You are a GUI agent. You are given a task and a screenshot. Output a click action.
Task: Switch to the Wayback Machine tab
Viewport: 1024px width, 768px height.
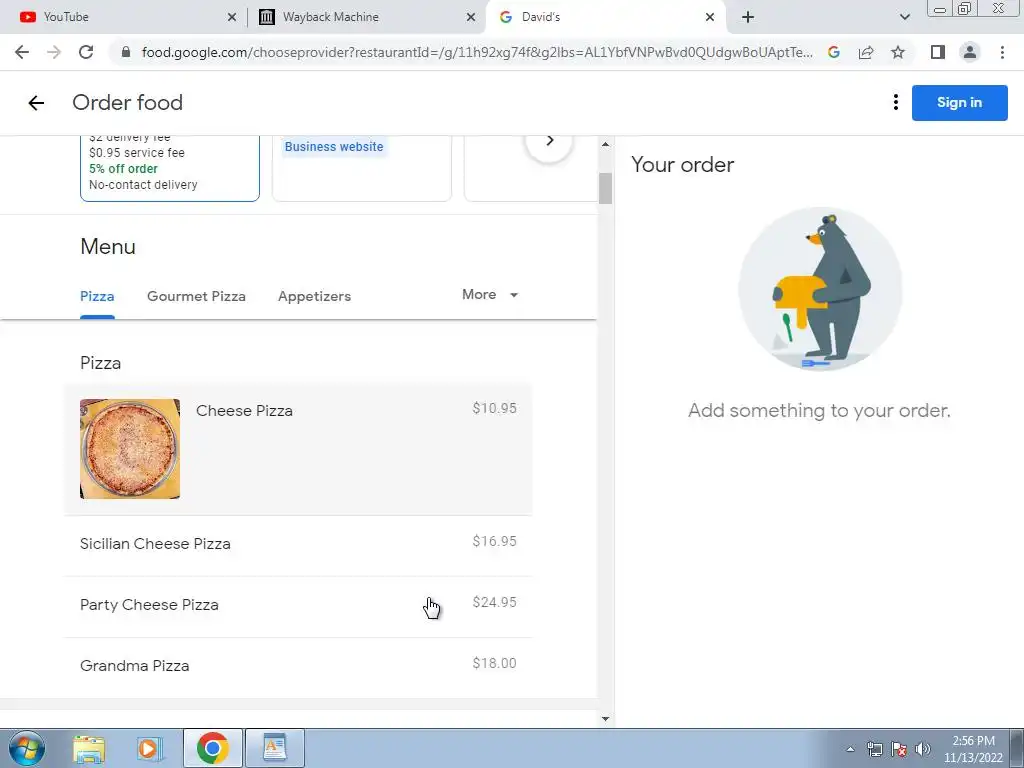[x=368, y=17]
